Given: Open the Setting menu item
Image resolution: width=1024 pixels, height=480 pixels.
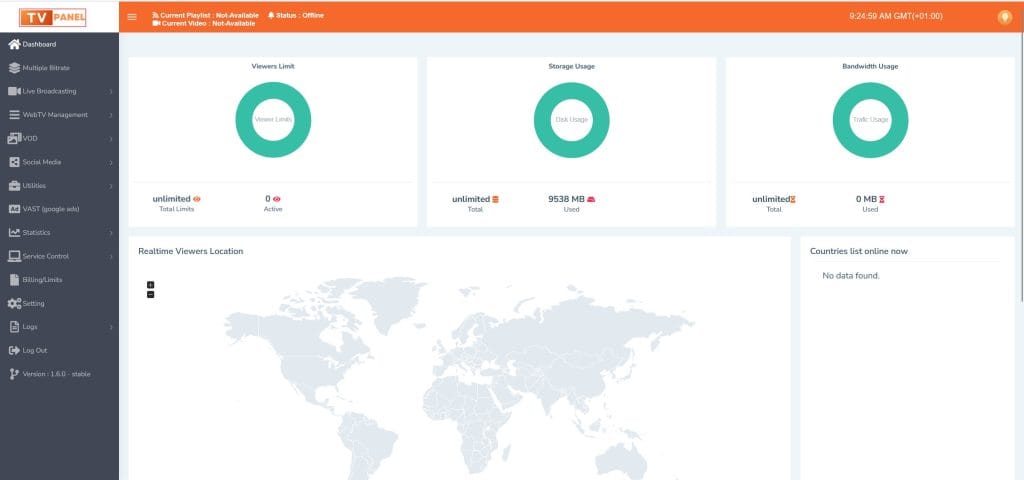Looking at the screenshot, I should coord(59,303).
